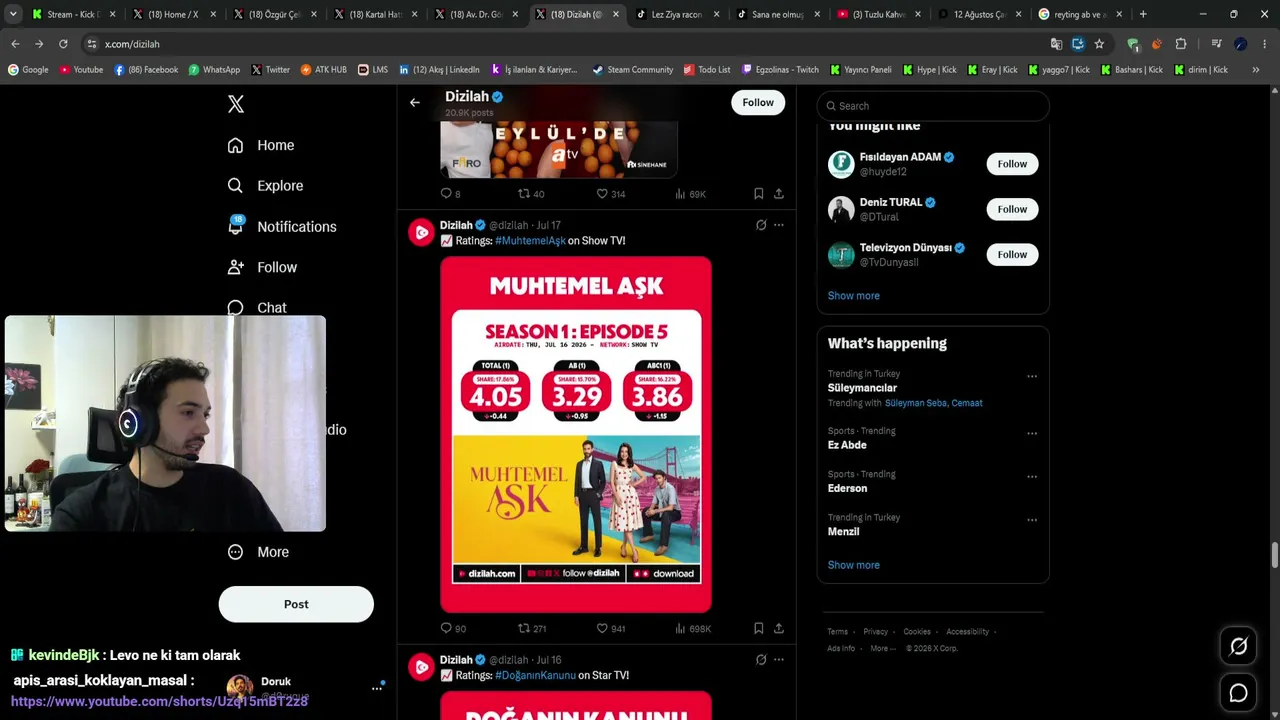This screenshot has width=1280, height=720.
Task: Switch to the Tuzlu Kahve YouTube tab
Action: (878, 14)
